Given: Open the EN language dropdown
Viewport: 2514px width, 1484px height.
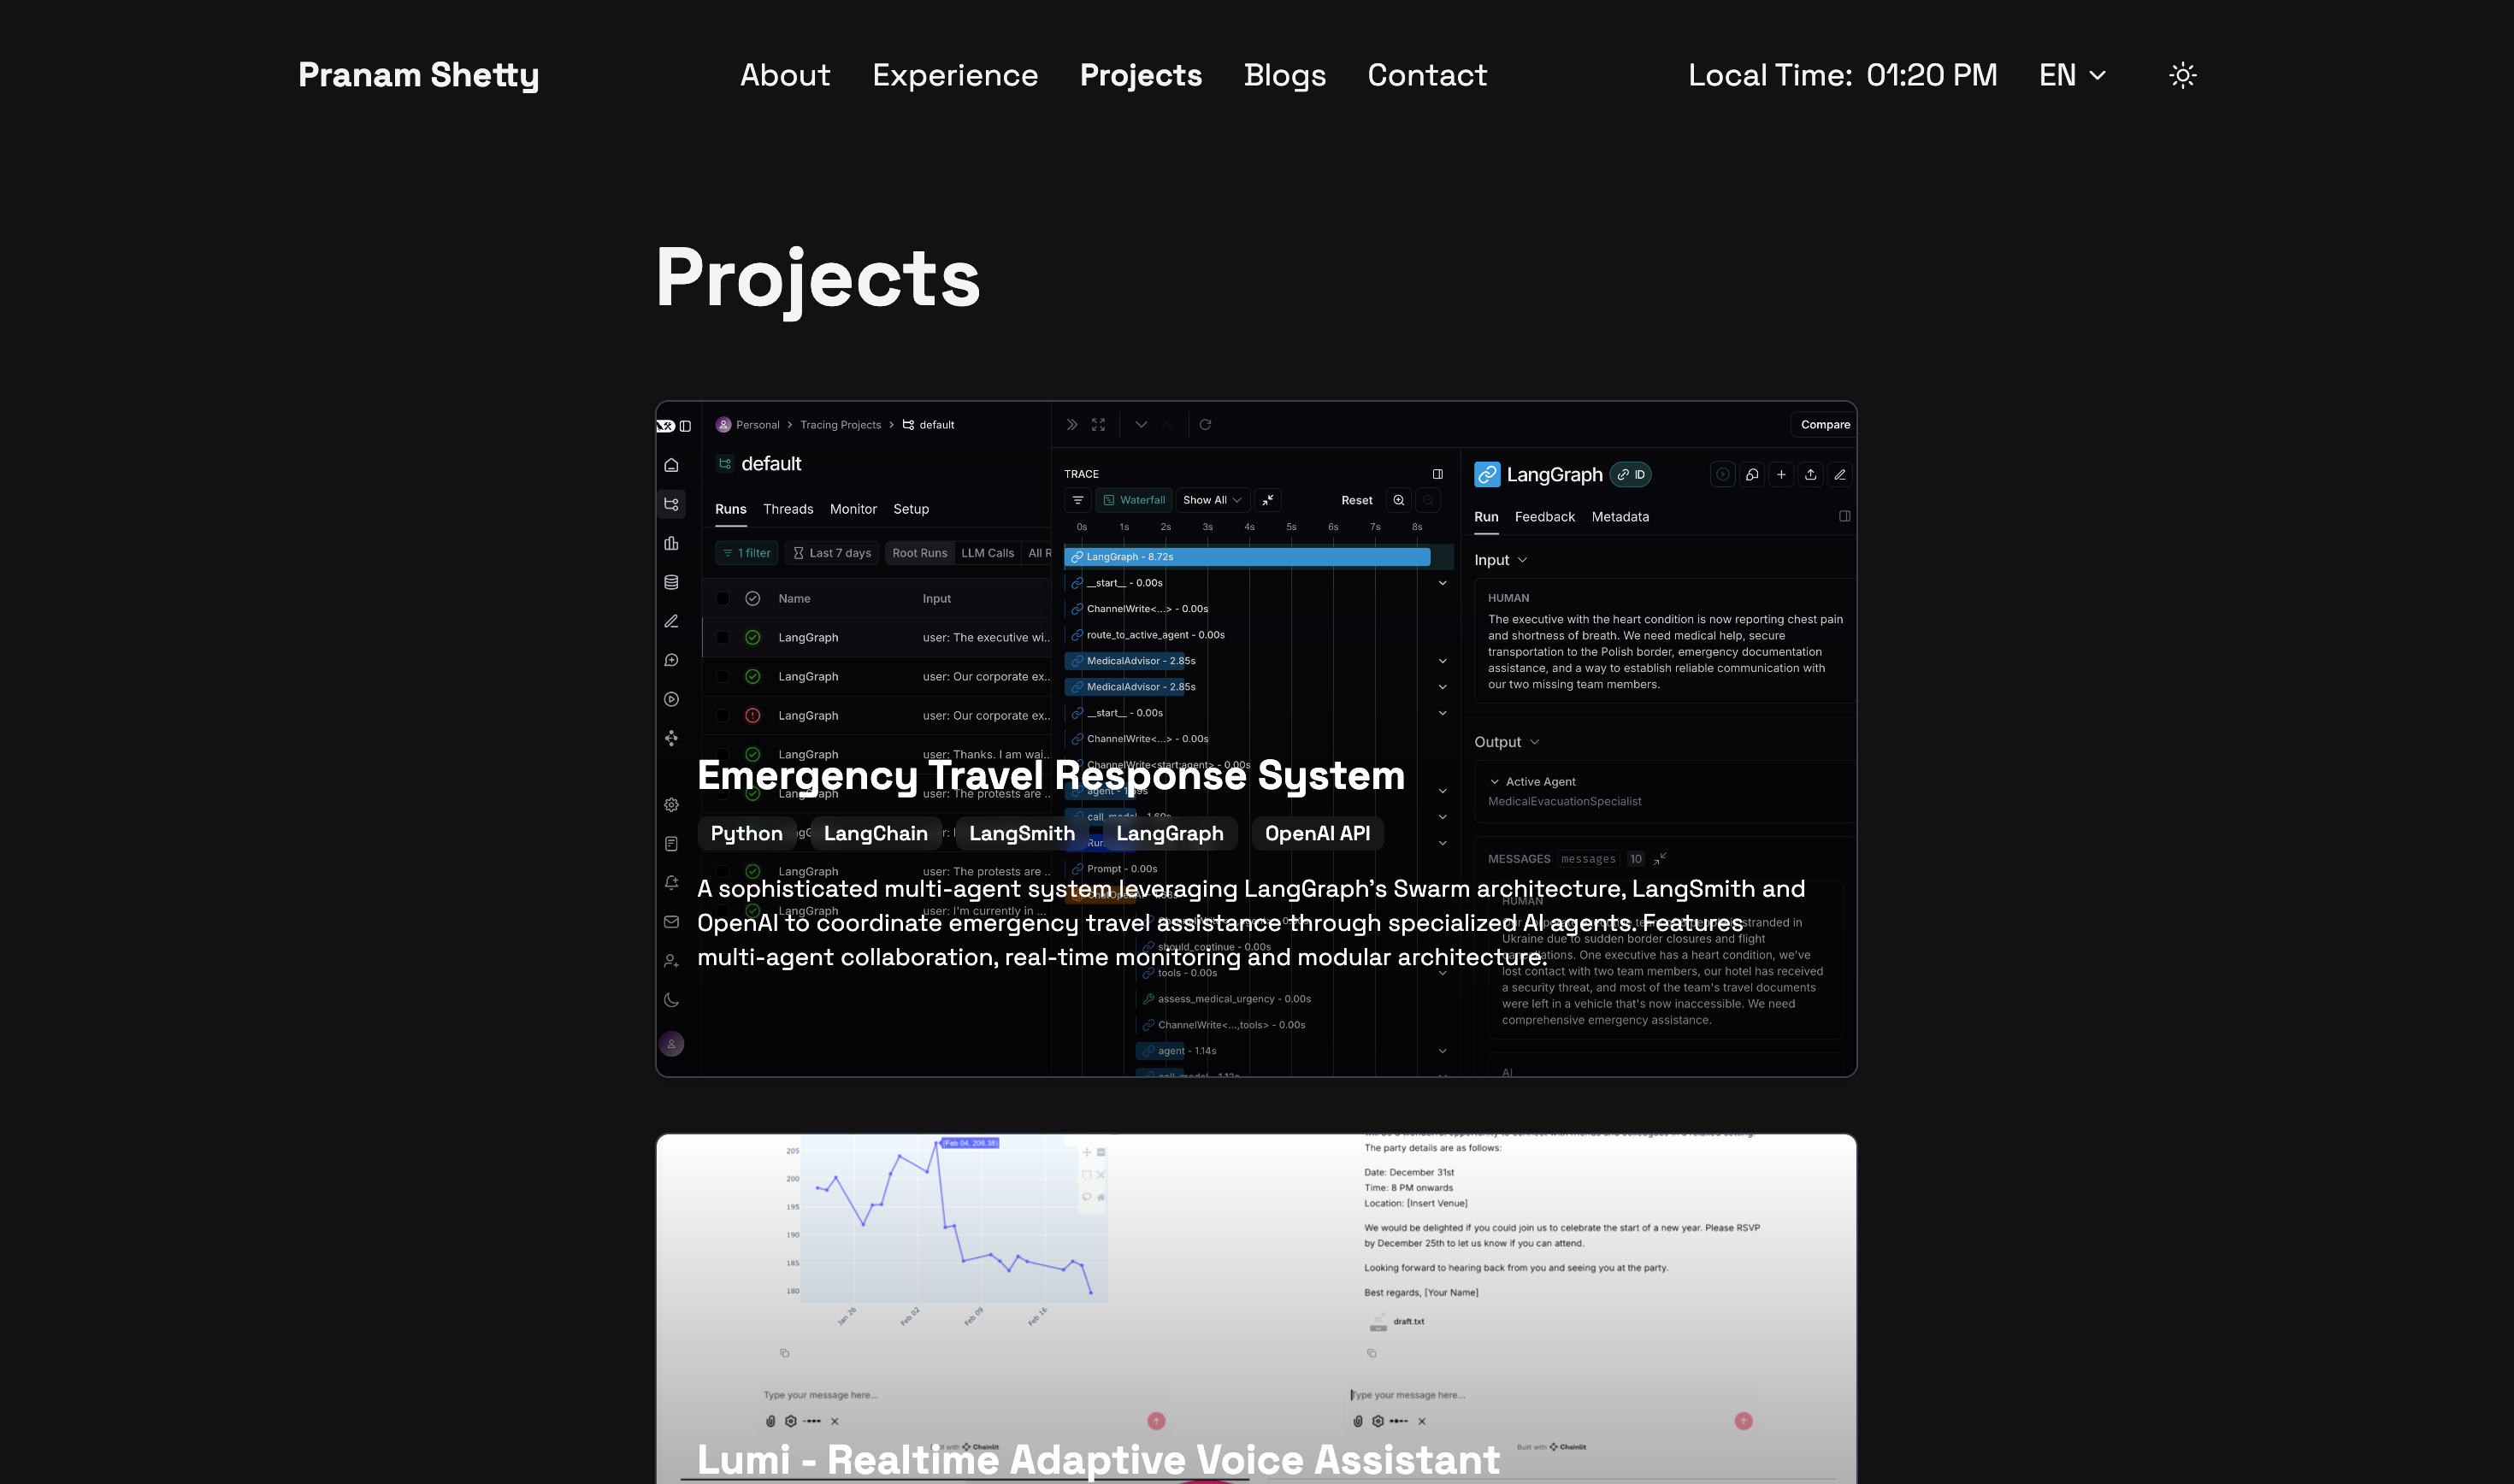Looking at the screenshot, I should tap(2072, 75).
